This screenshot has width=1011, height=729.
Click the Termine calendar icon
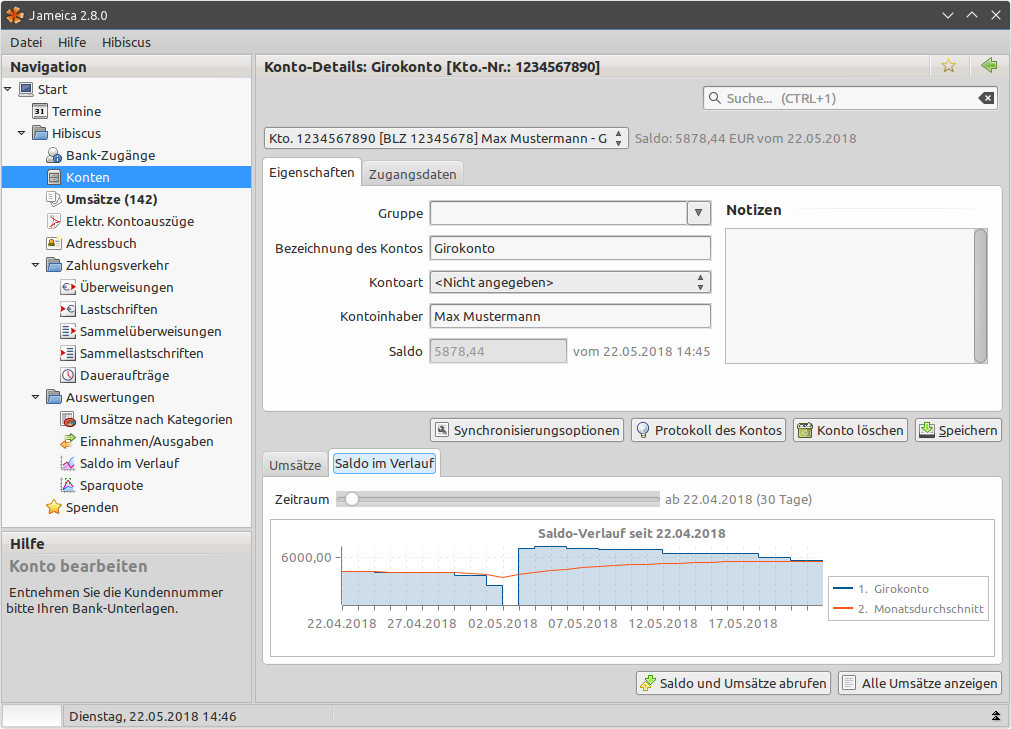(39, 111)
